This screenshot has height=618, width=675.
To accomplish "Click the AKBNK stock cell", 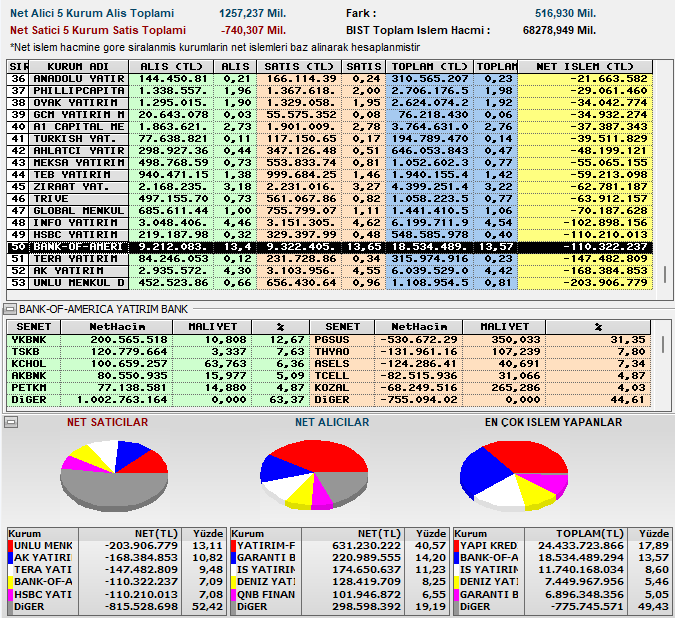I will tap(34, 376).
